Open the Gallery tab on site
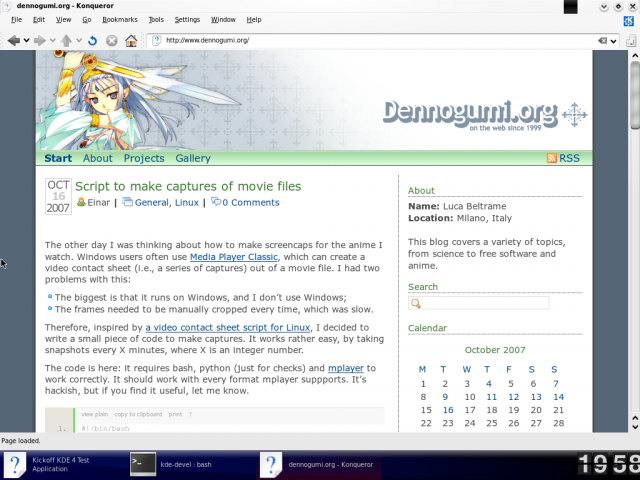 tap(193, 158)
